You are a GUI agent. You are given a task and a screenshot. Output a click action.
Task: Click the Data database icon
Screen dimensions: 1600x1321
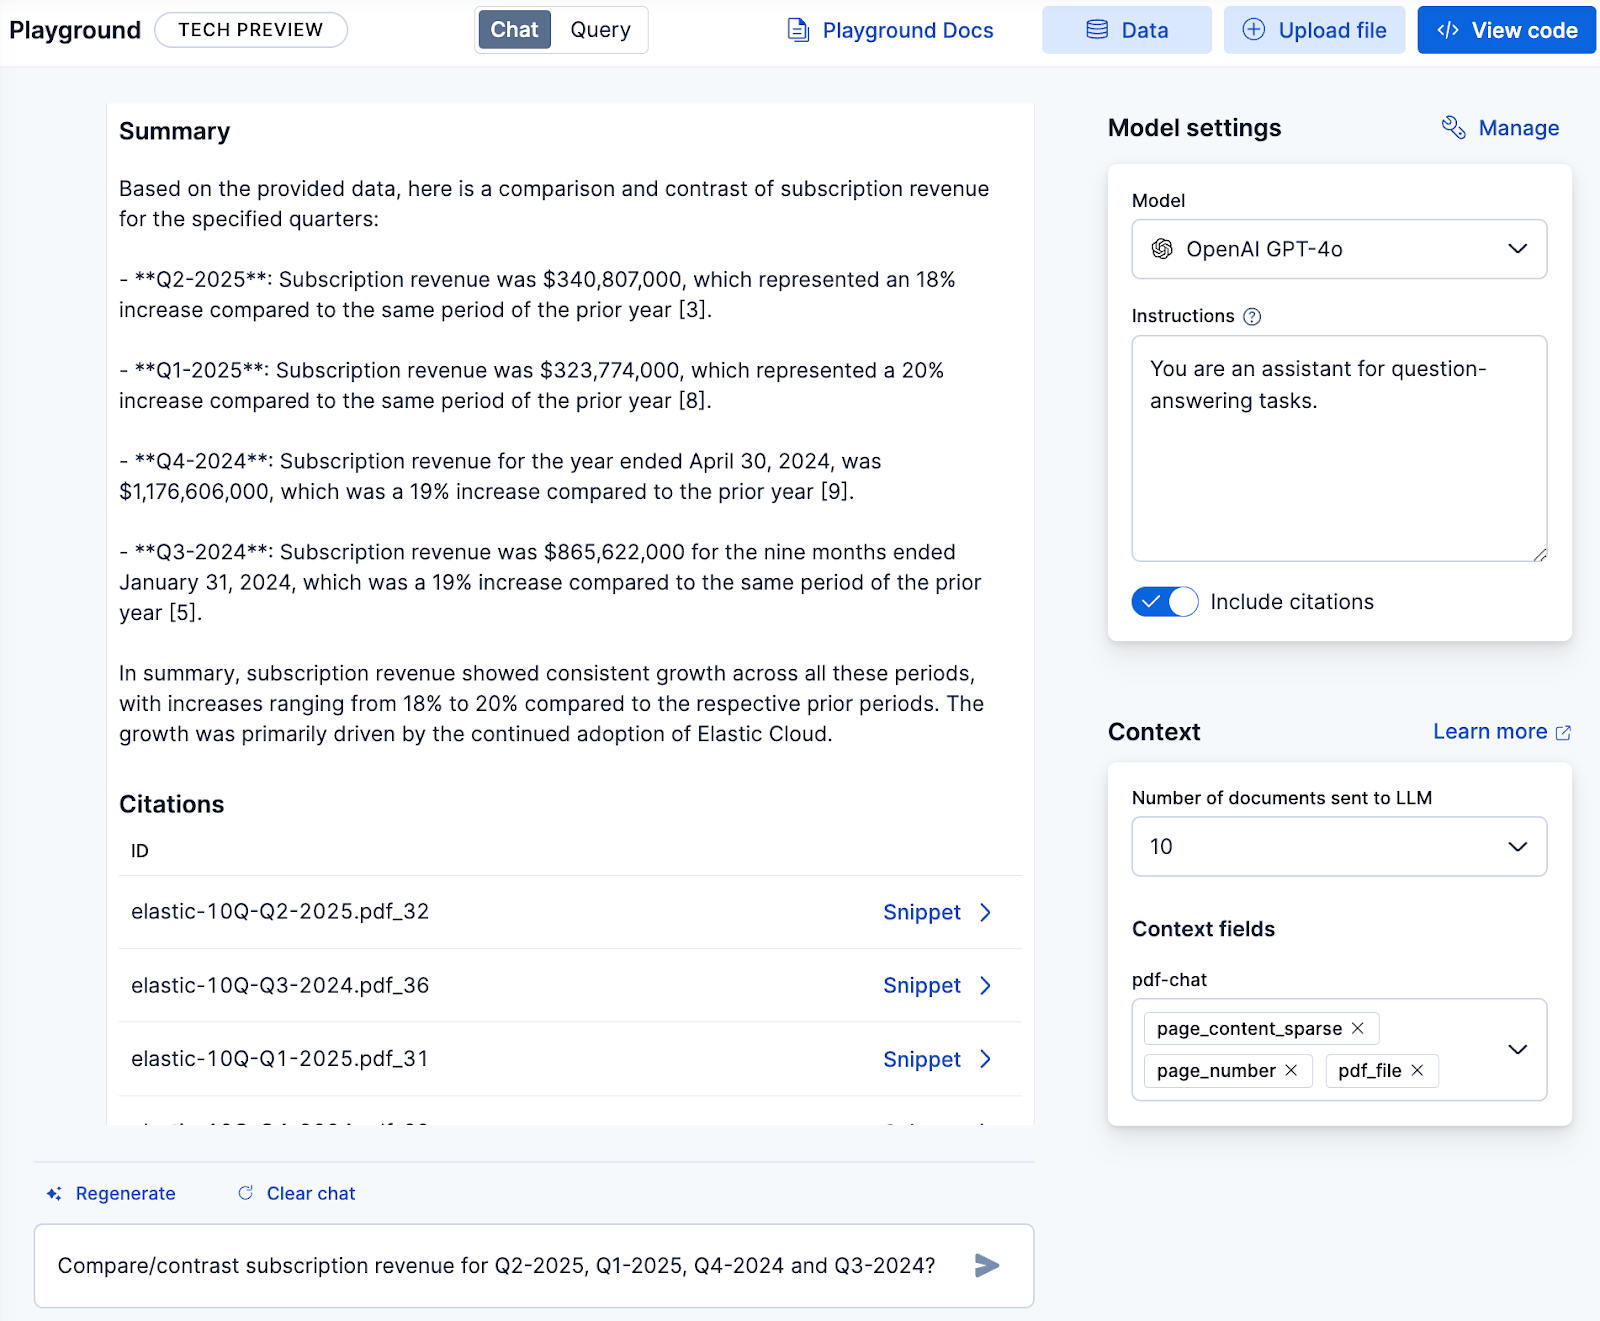click(1097, 30)
